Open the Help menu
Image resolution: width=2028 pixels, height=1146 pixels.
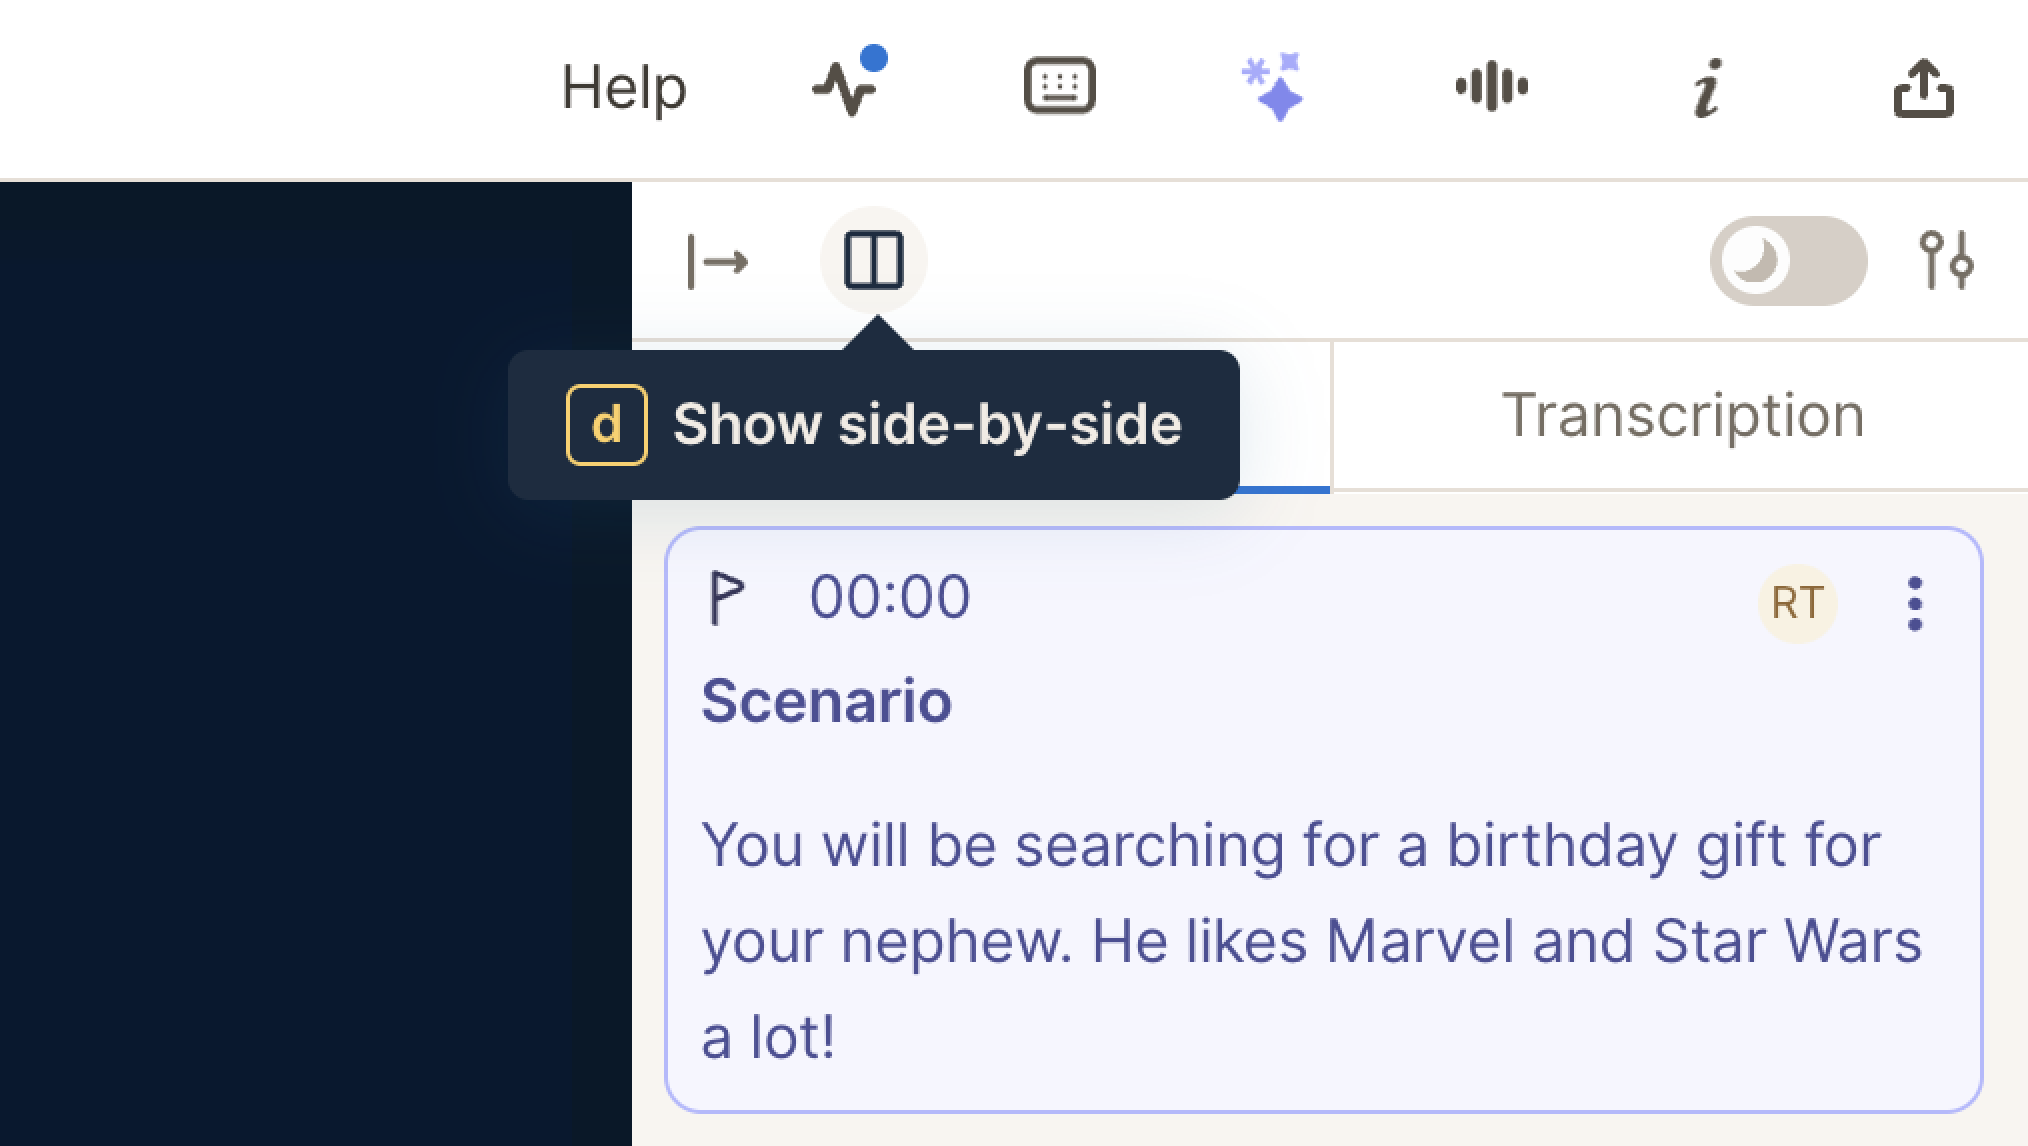point(623,88)
